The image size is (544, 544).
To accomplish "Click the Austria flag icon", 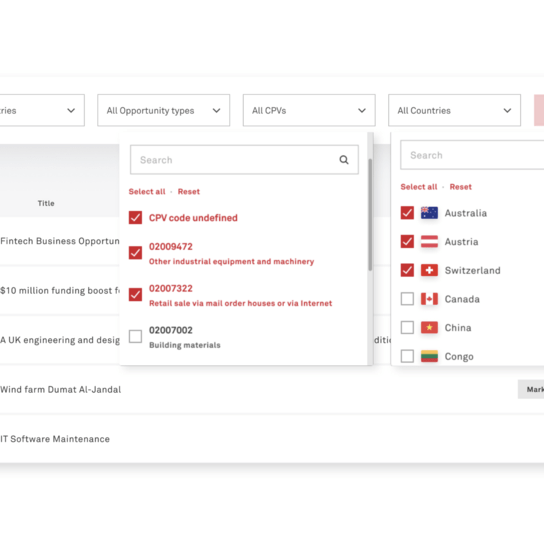I will pyautogui.click(x=429, y=241).
